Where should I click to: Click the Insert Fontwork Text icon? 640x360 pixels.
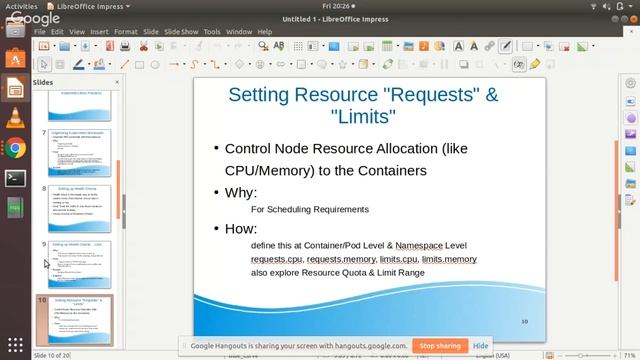[474, 46]
